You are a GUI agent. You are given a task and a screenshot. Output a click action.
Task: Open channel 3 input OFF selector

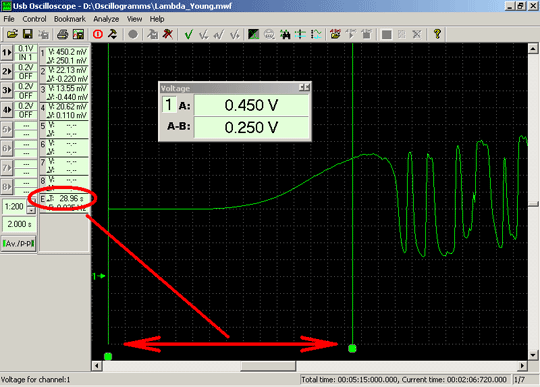tap(26, 95)
